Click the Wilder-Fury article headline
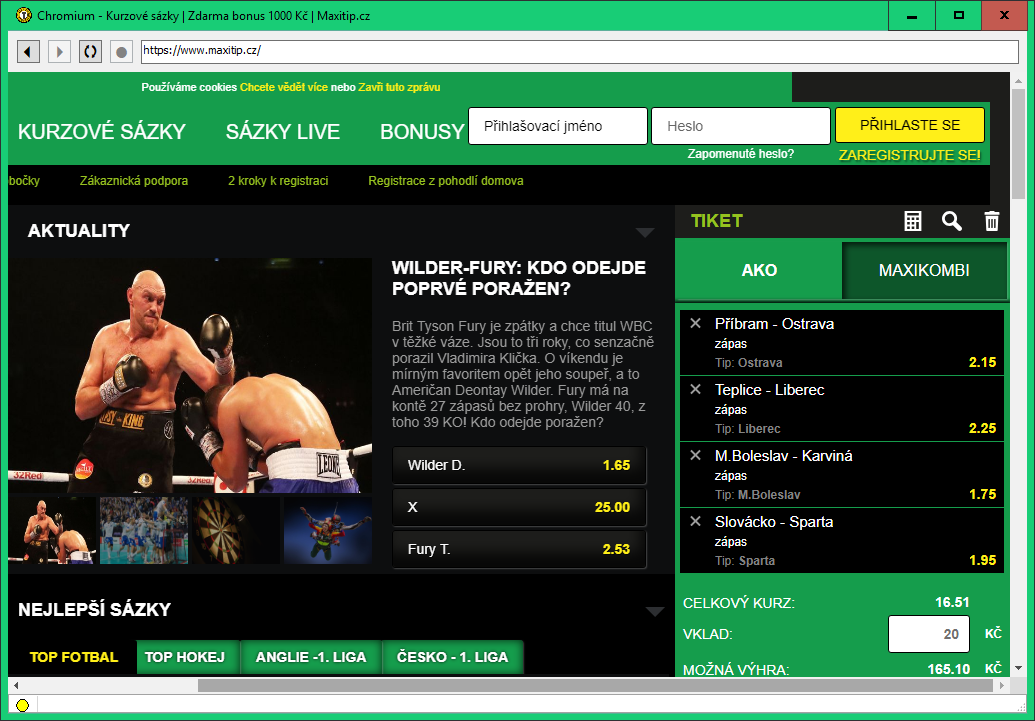Viewport: 1035px width, 721px height. 519,278
